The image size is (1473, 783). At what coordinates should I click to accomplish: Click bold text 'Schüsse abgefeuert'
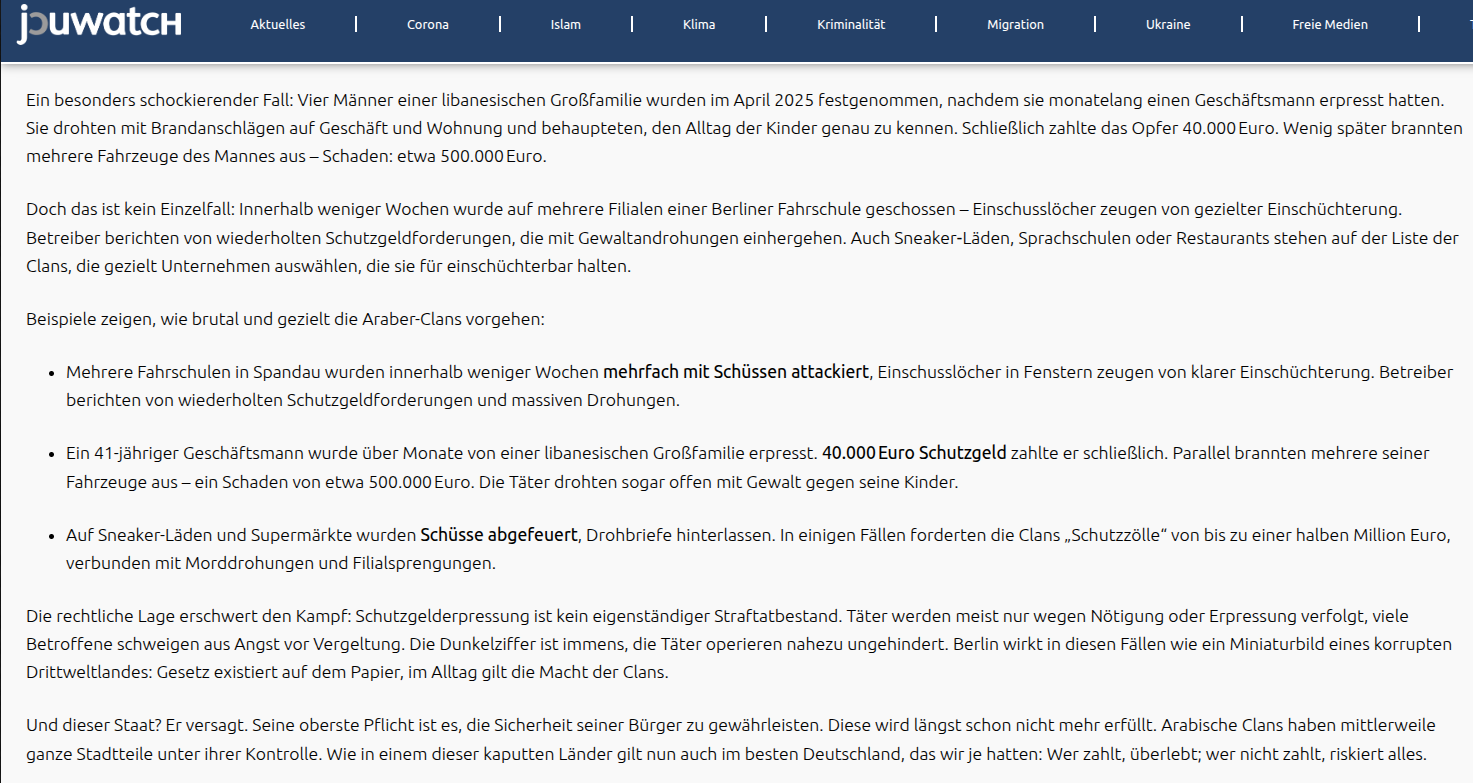498,535
